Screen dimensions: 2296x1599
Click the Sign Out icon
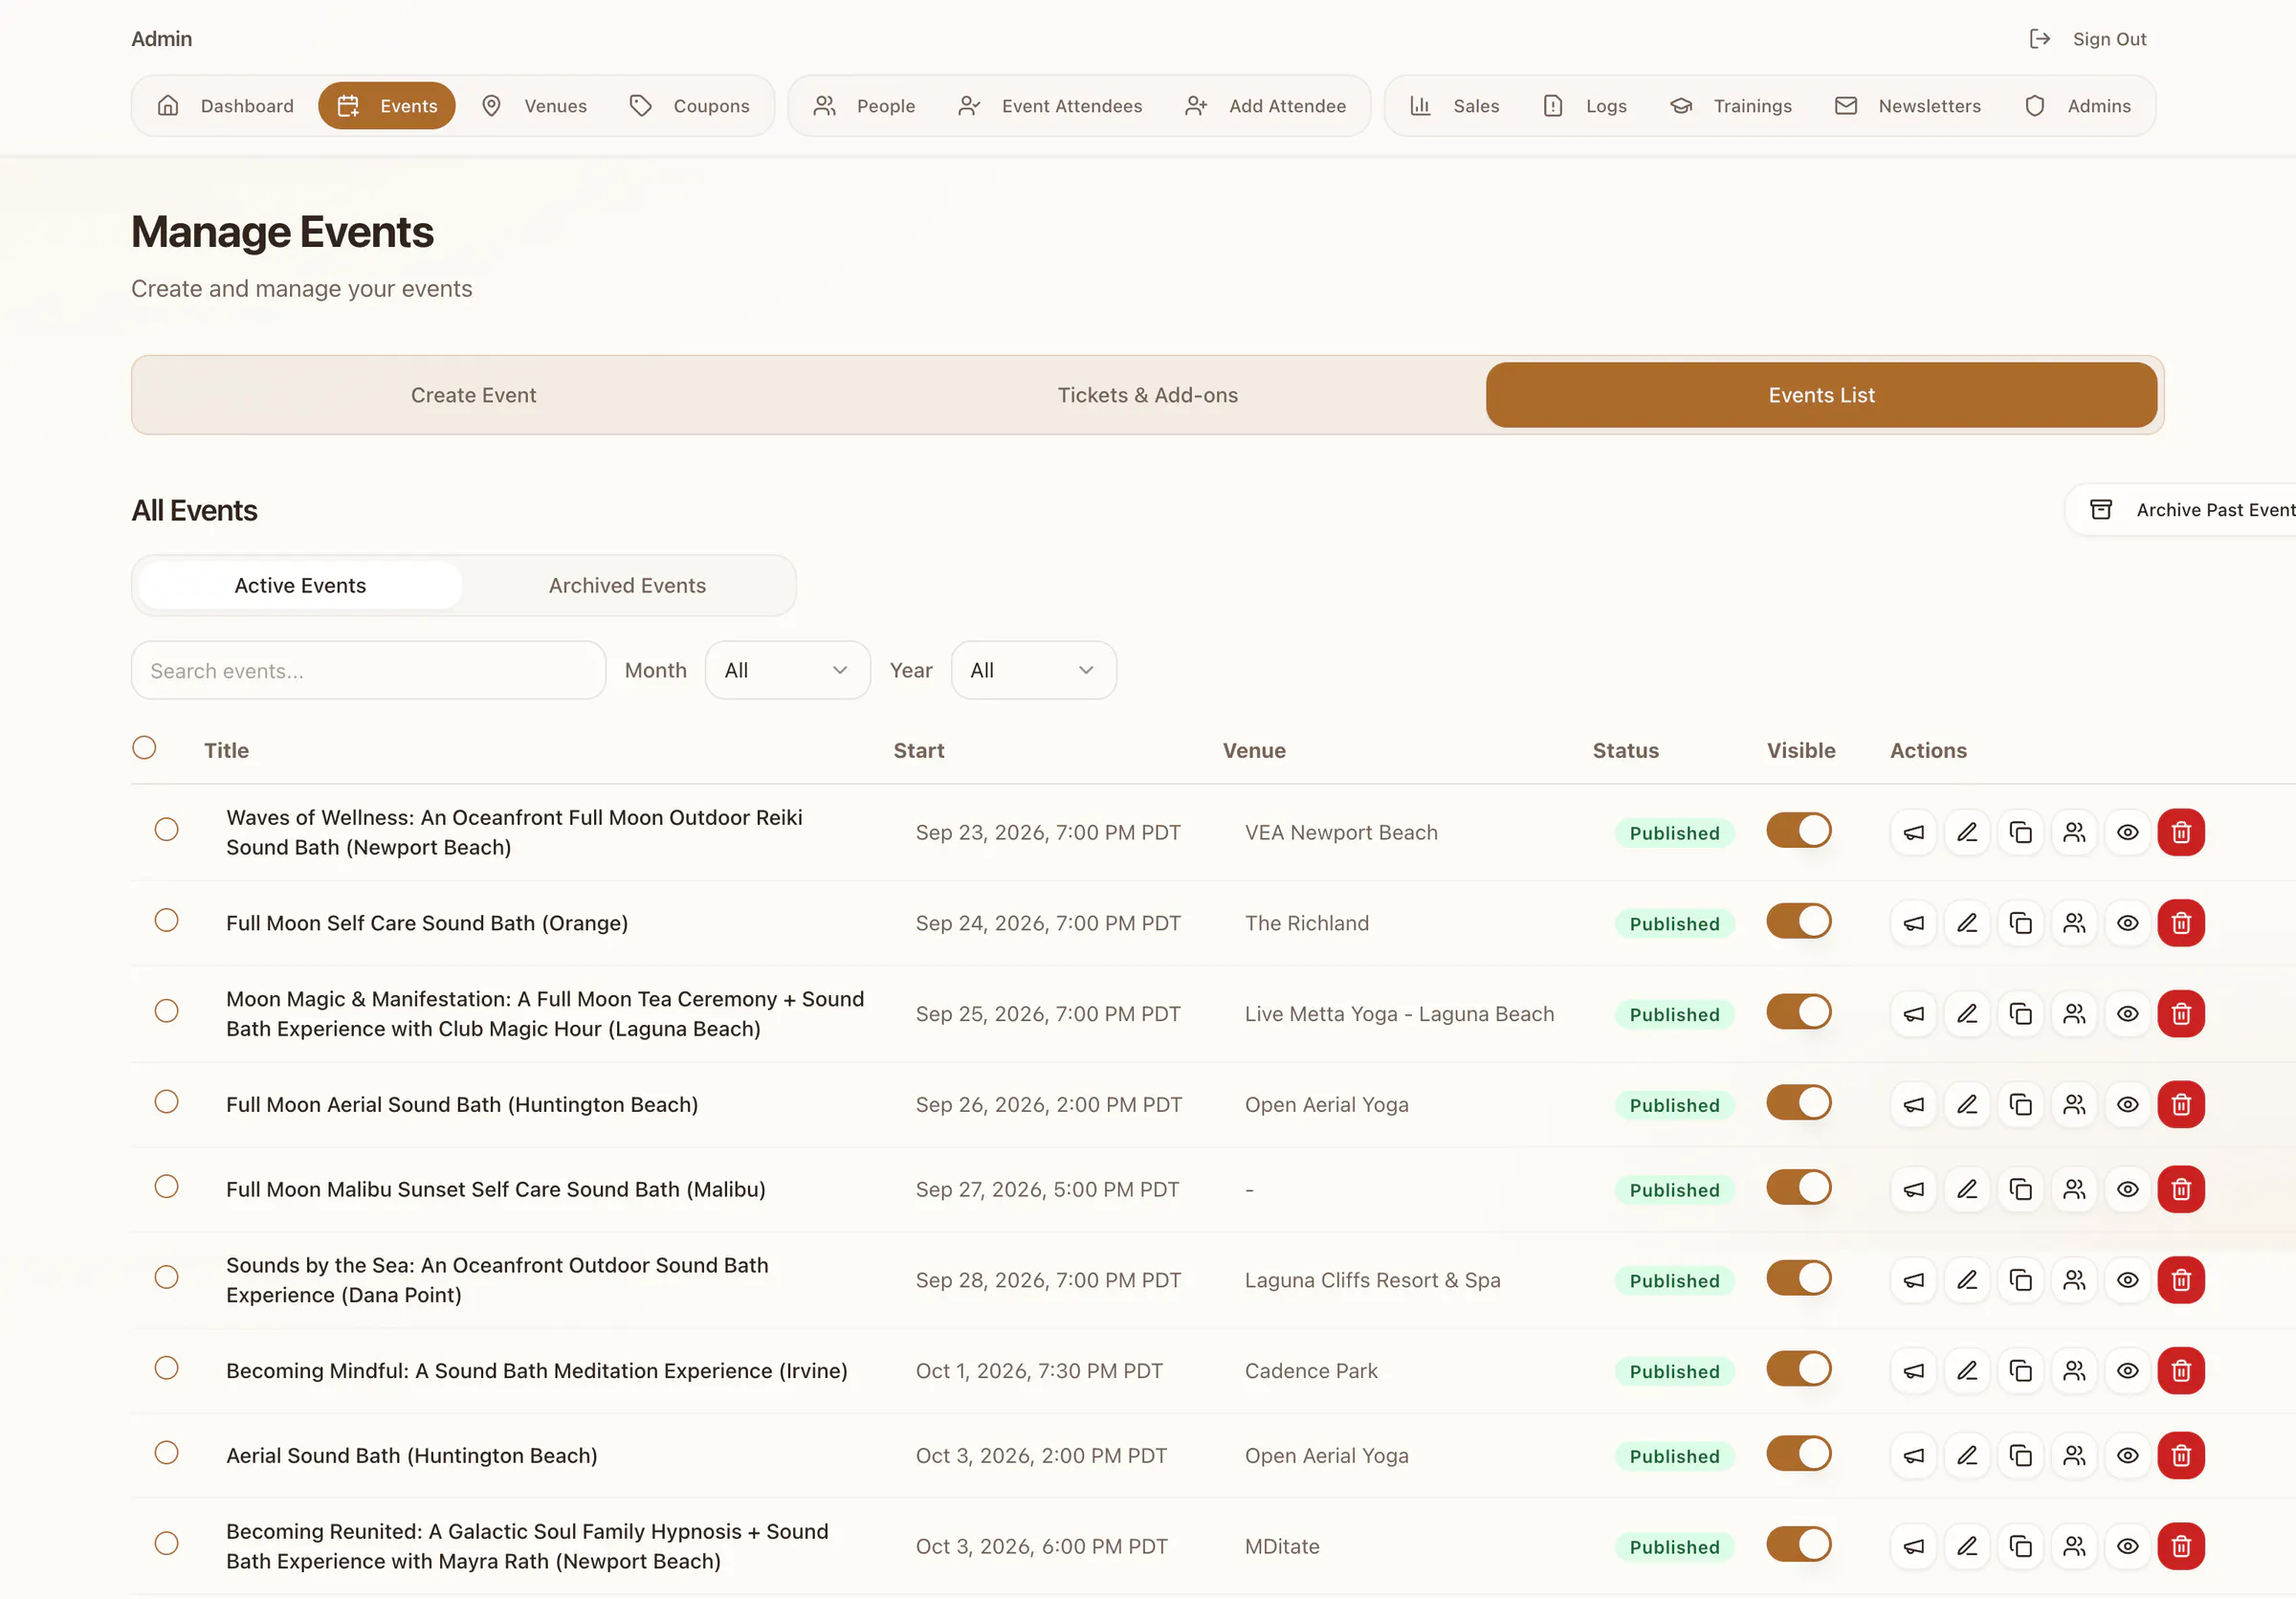tap(2040, 39)
